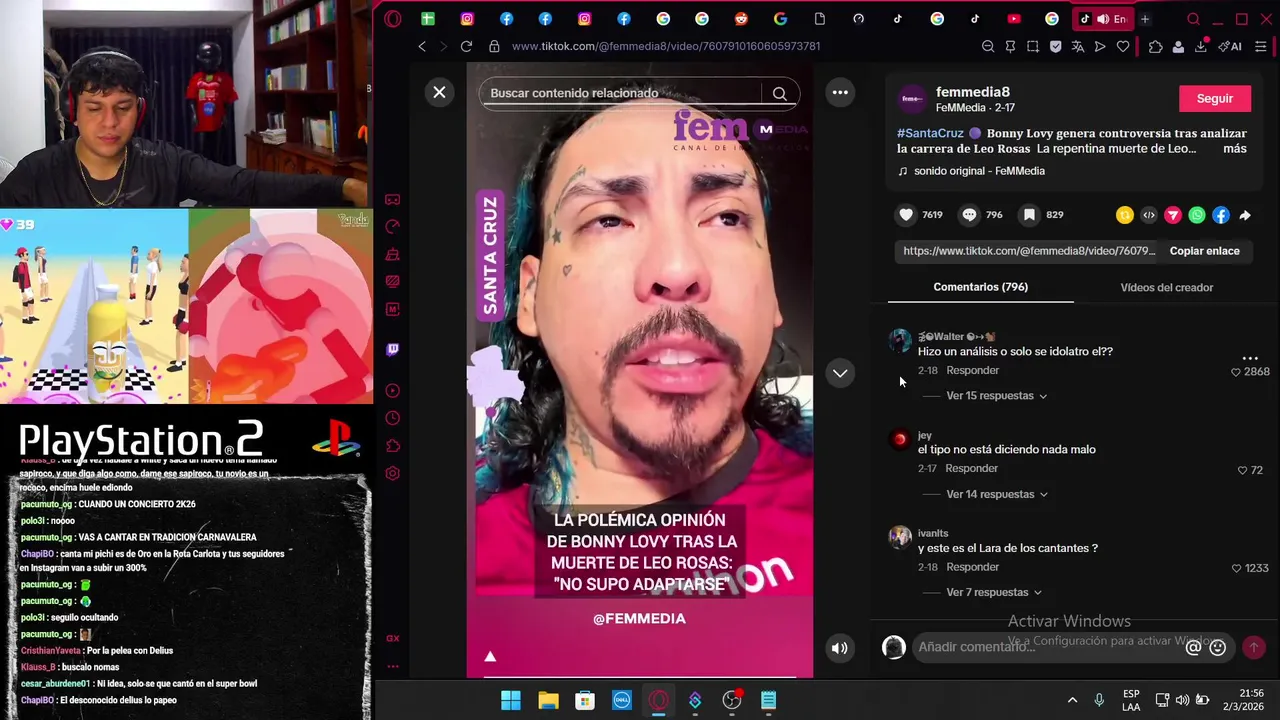Open the Opera extensions cube icon
Viewport: 1280px width, 720px height.
coord(1156,46)
